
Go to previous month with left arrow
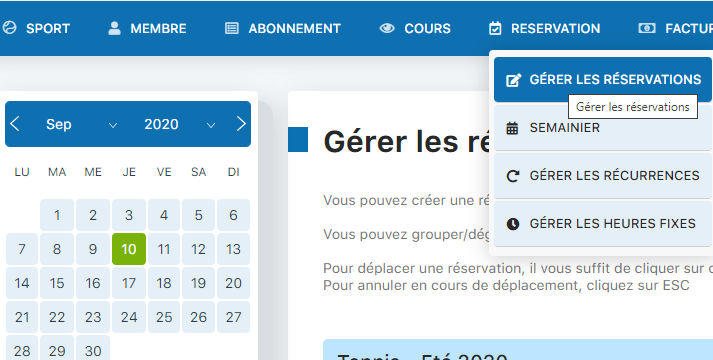pyautogui.click(x=15, y=124)
